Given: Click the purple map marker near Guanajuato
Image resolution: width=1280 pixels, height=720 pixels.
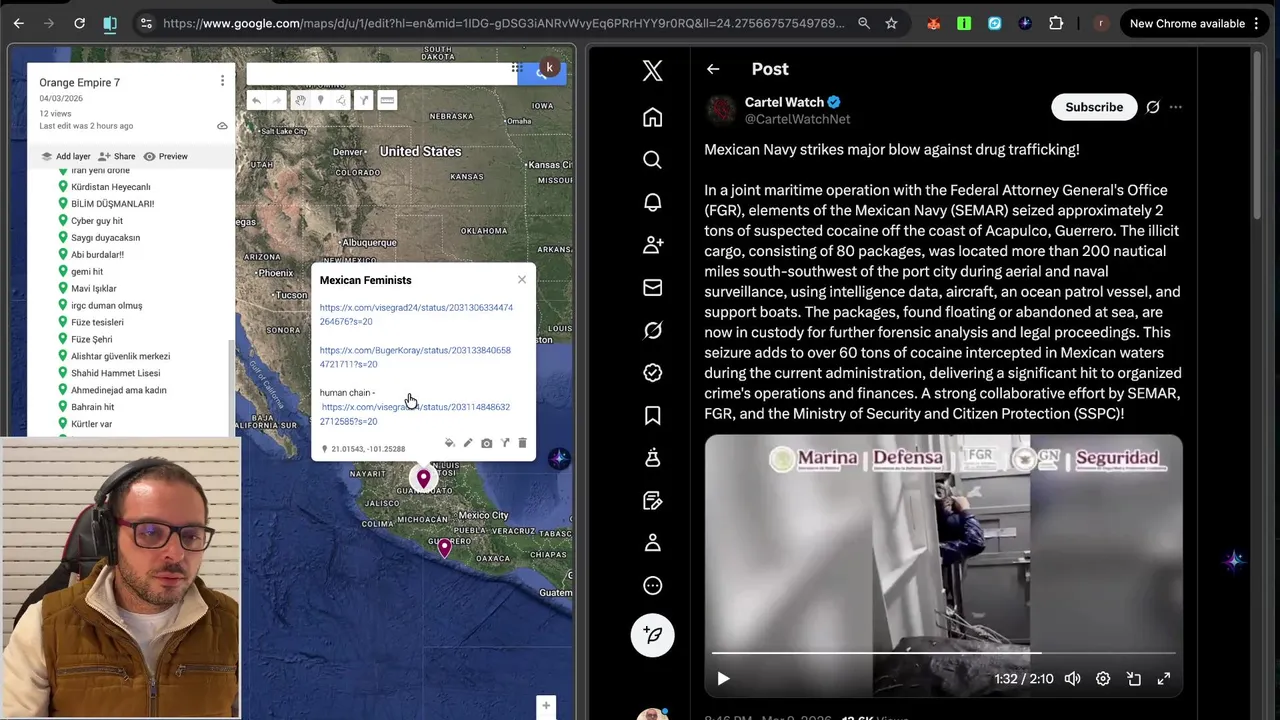Looking at the screenshot, I should (x=424, y=478).
